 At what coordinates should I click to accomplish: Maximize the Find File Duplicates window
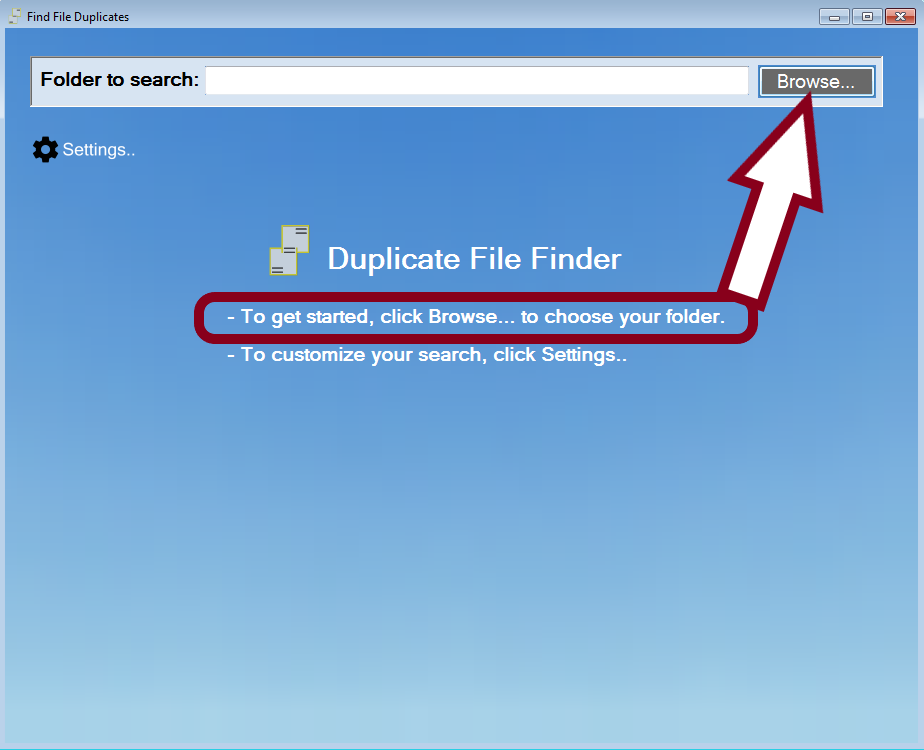(x=867, y=16)
